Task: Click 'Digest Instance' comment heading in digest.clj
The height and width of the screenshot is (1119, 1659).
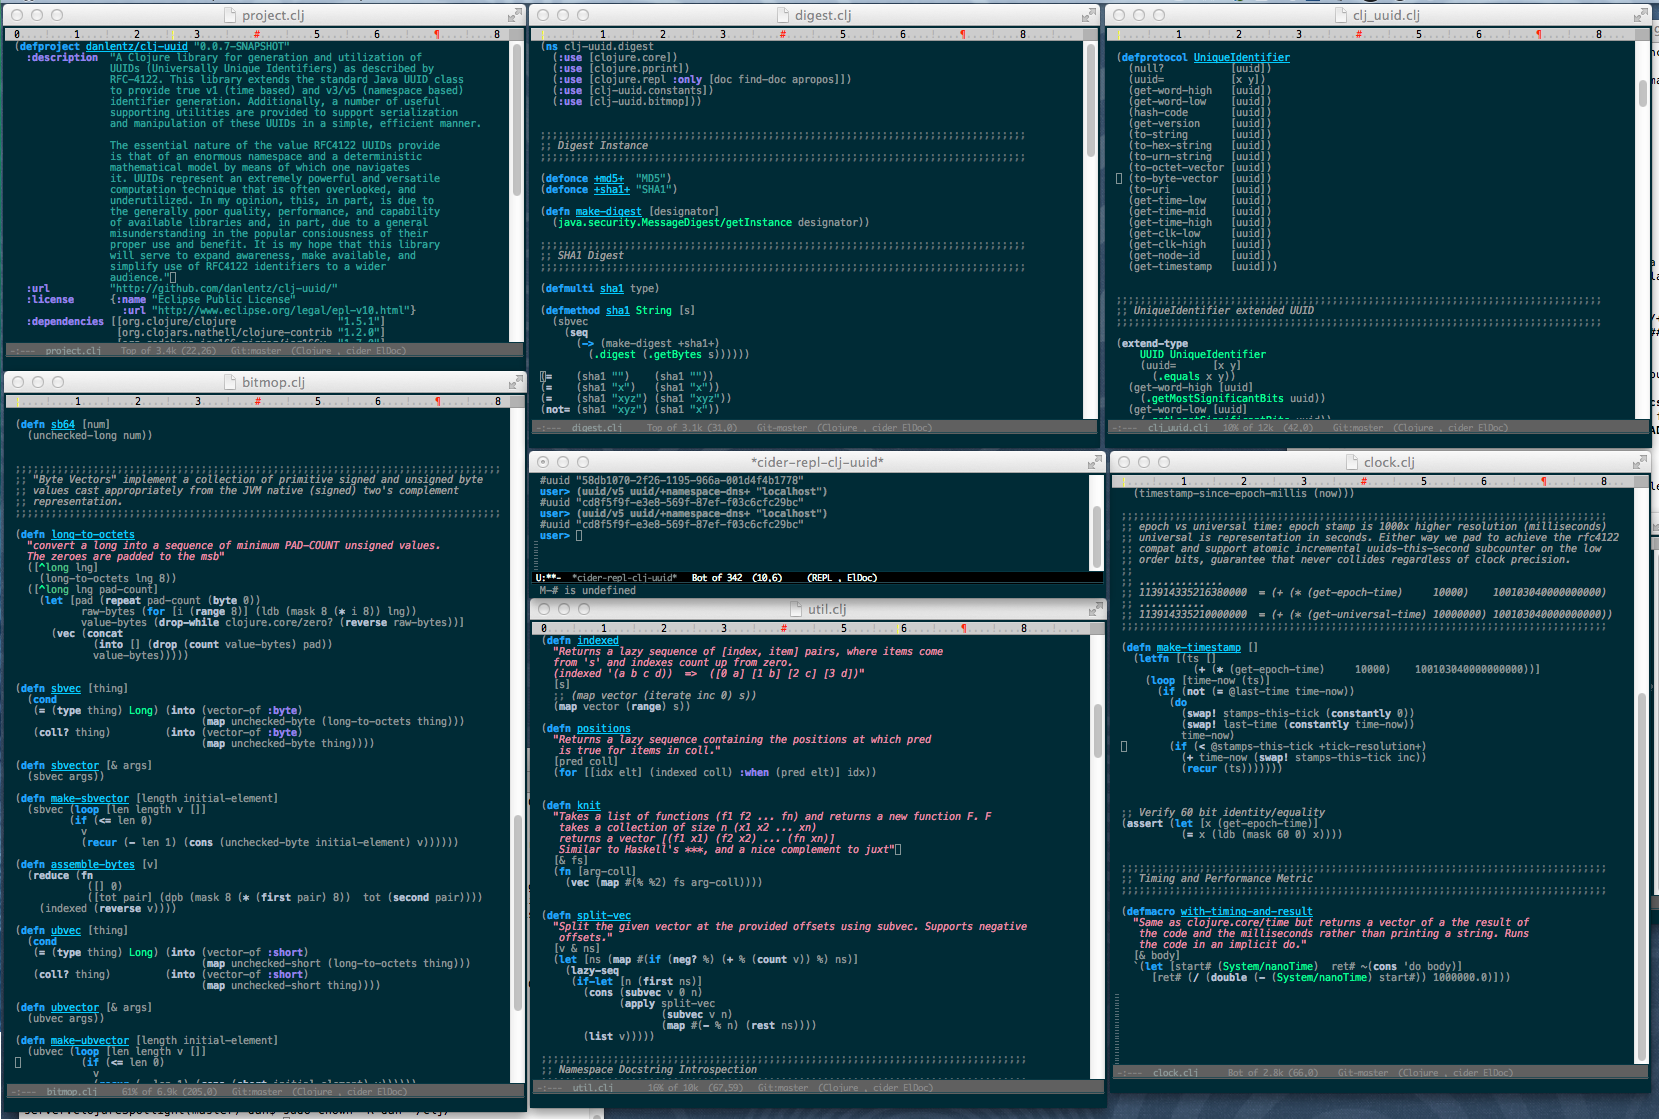Action: (602, 146)
